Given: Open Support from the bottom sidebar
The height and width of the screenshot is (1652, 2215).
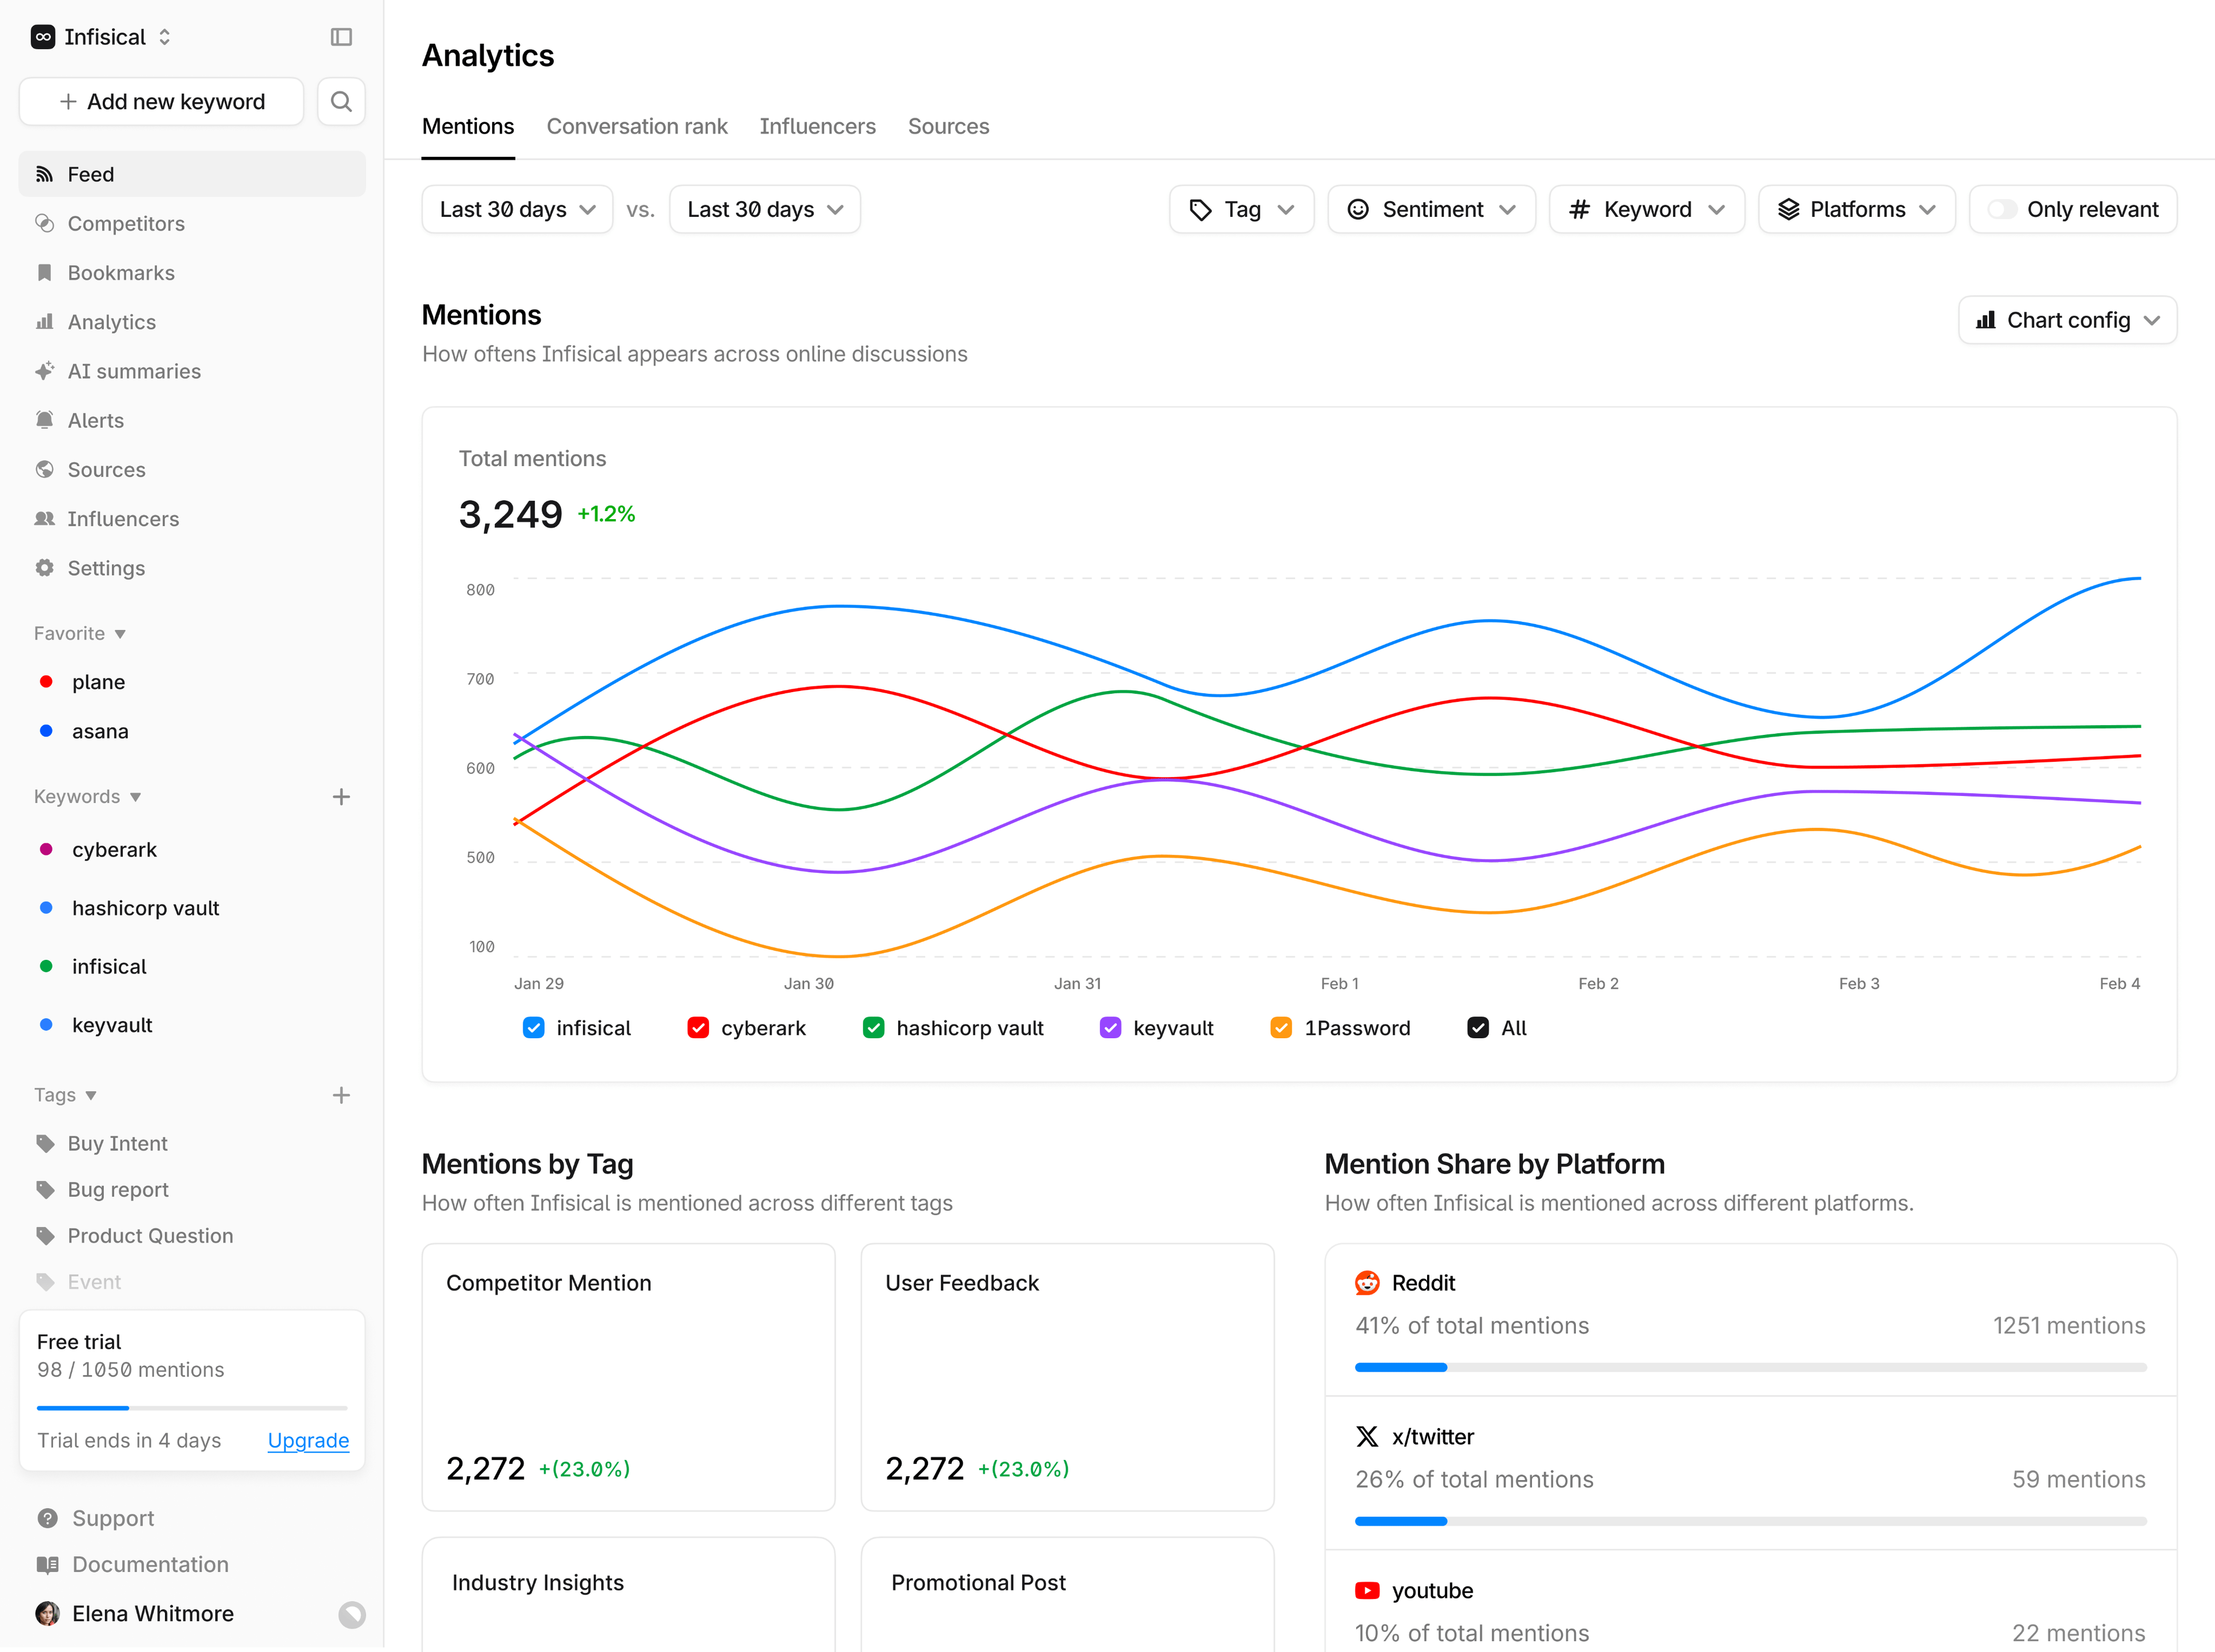Looking at the screenshot, I should 112,1517.
